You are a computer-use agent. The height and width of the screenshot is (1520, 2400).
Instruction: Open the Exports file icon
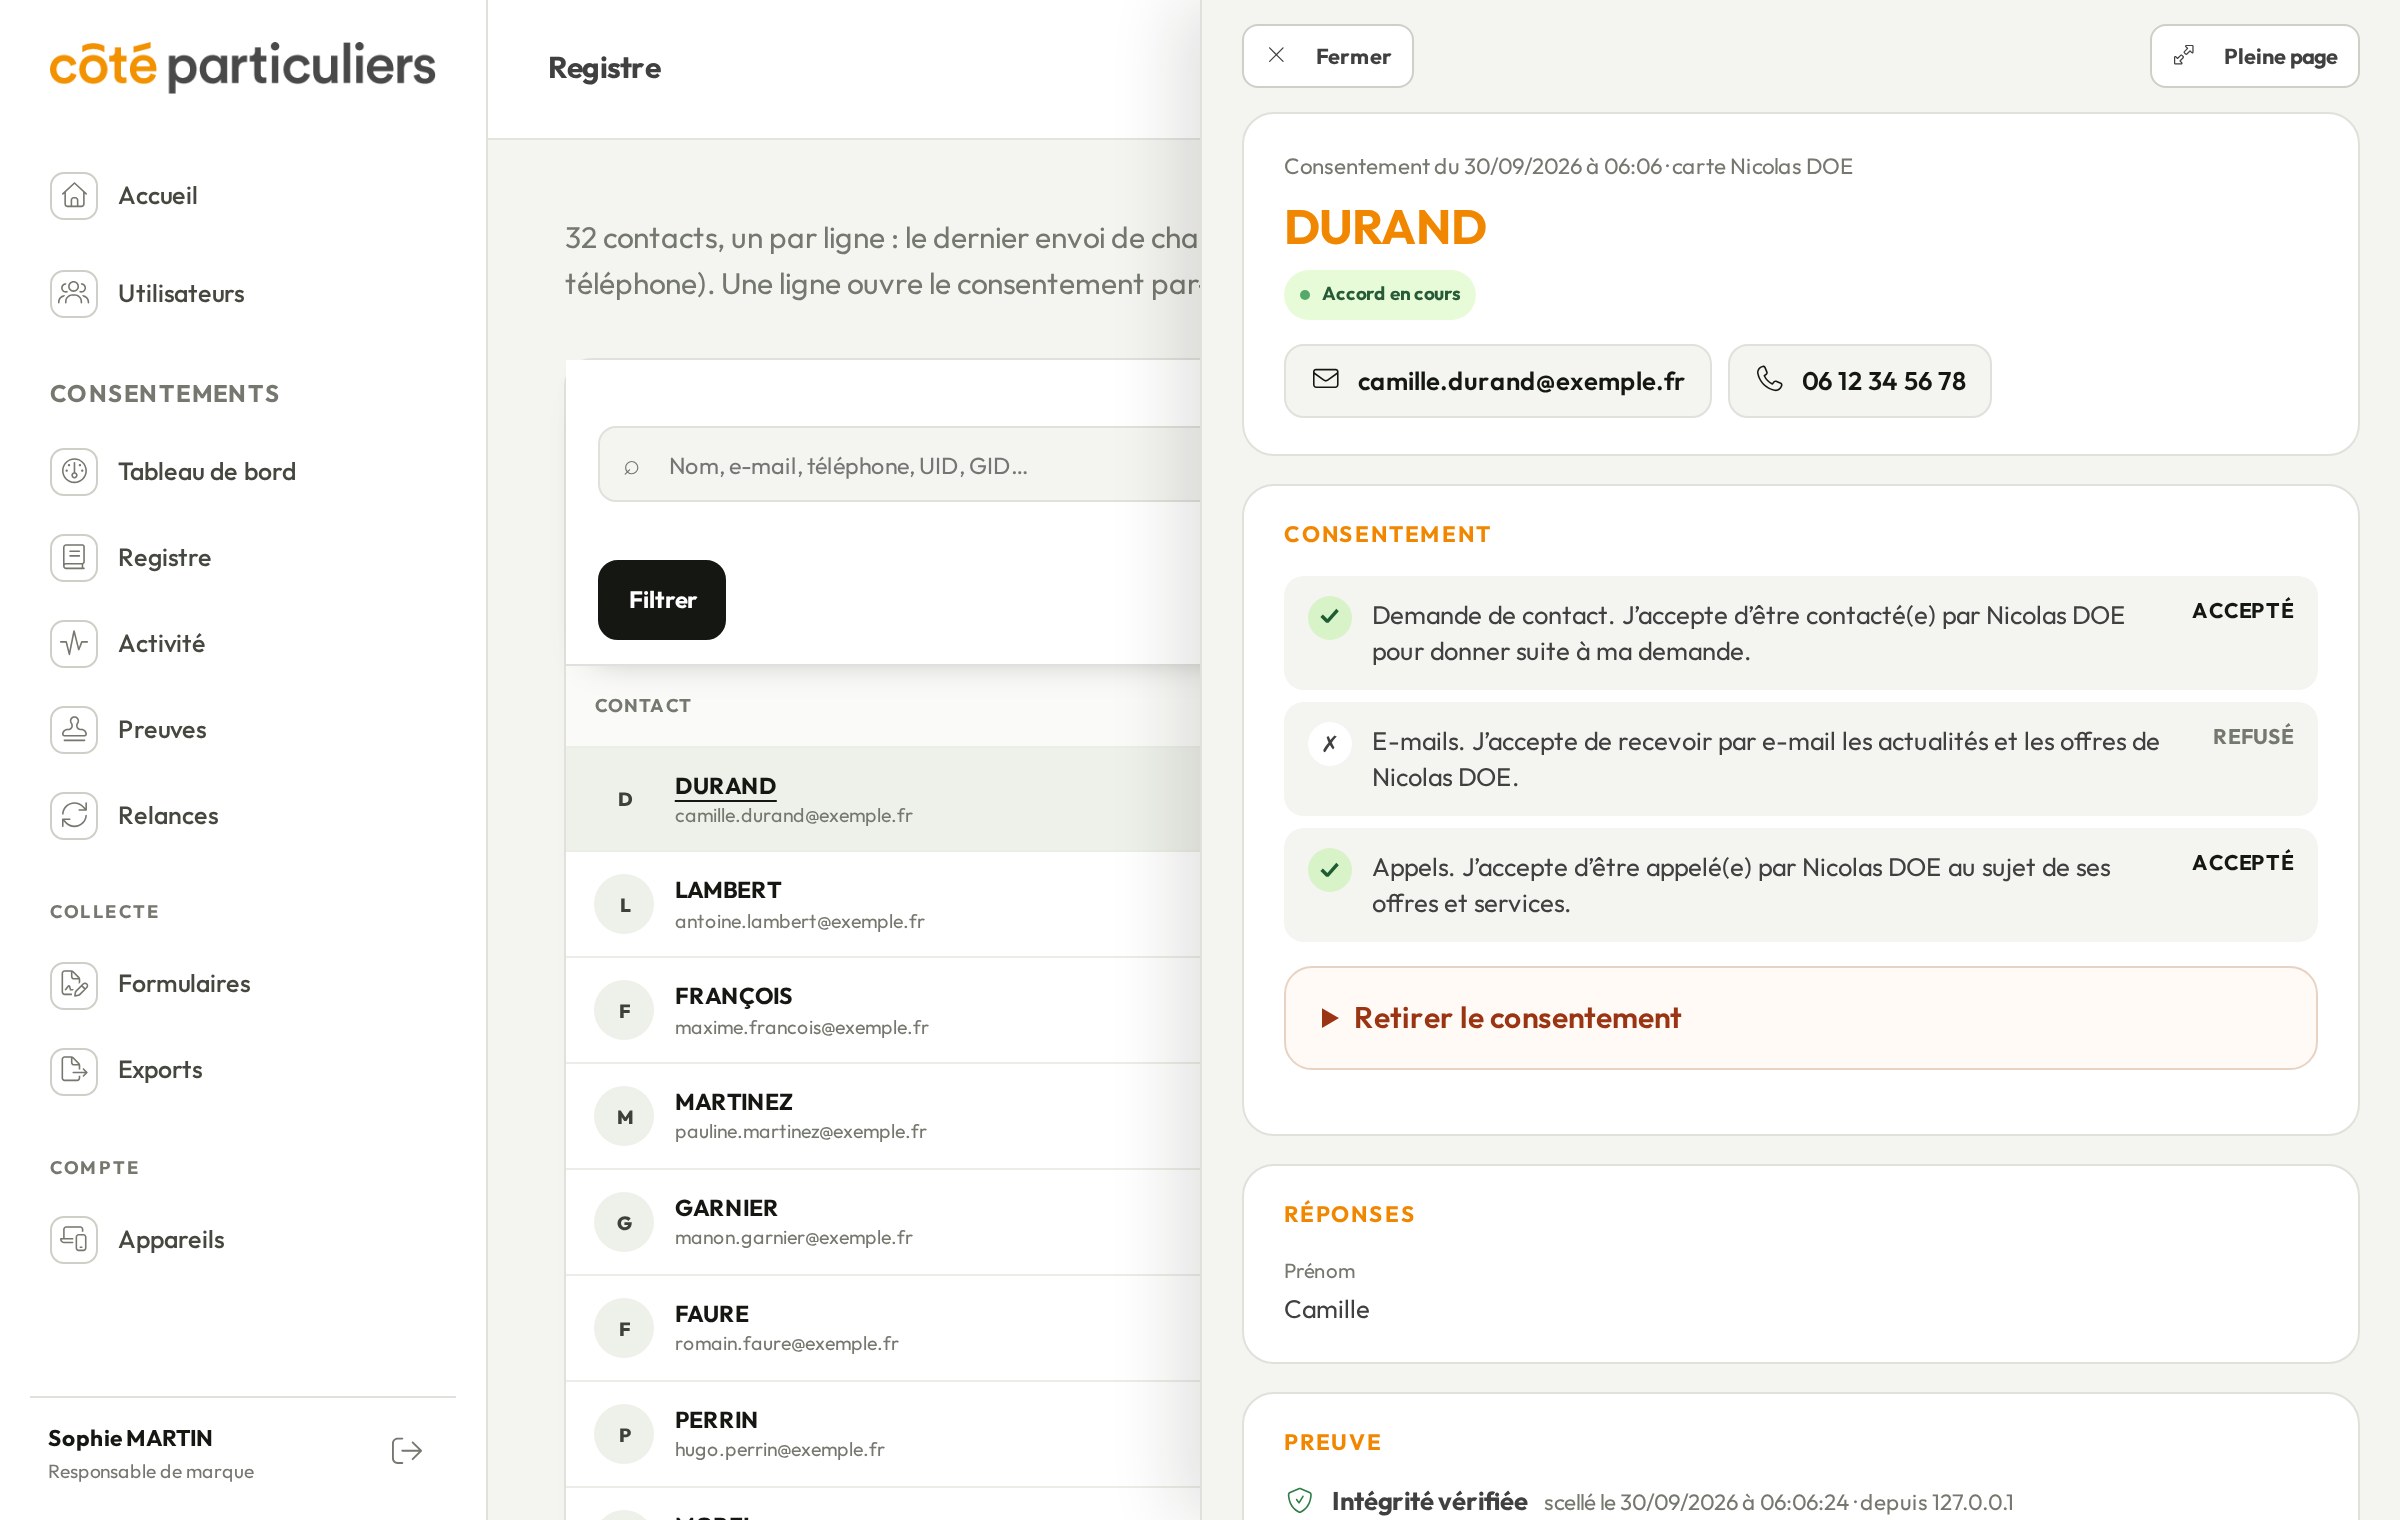(74, 1070)
